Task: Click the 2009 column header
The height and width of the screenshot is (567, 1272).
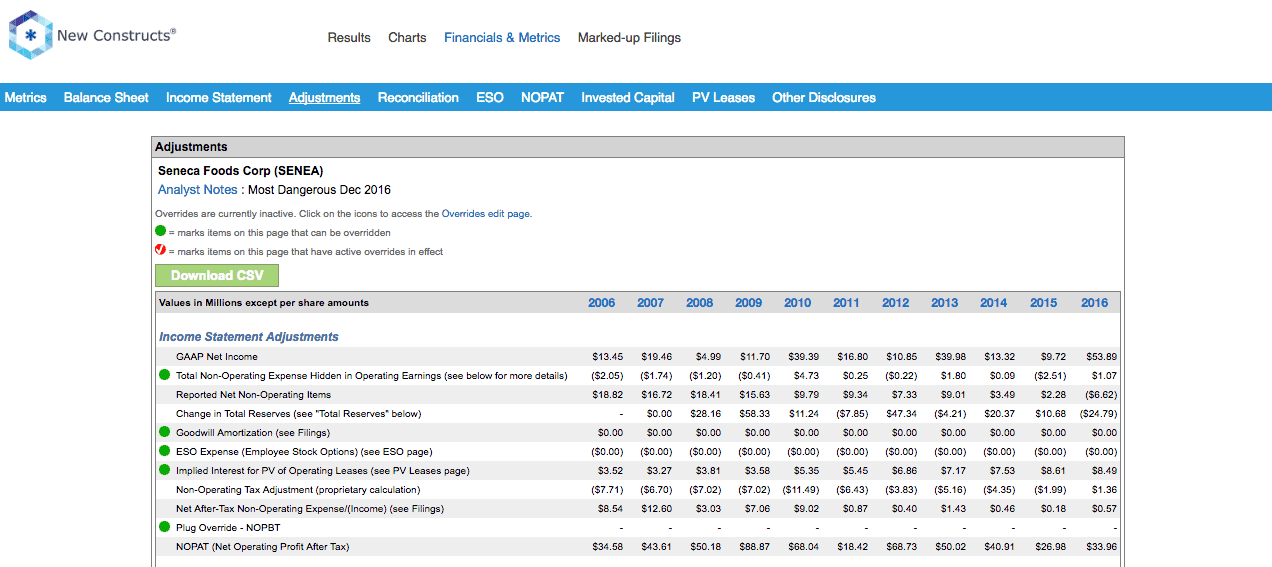Action: click(x=749, y=302)
